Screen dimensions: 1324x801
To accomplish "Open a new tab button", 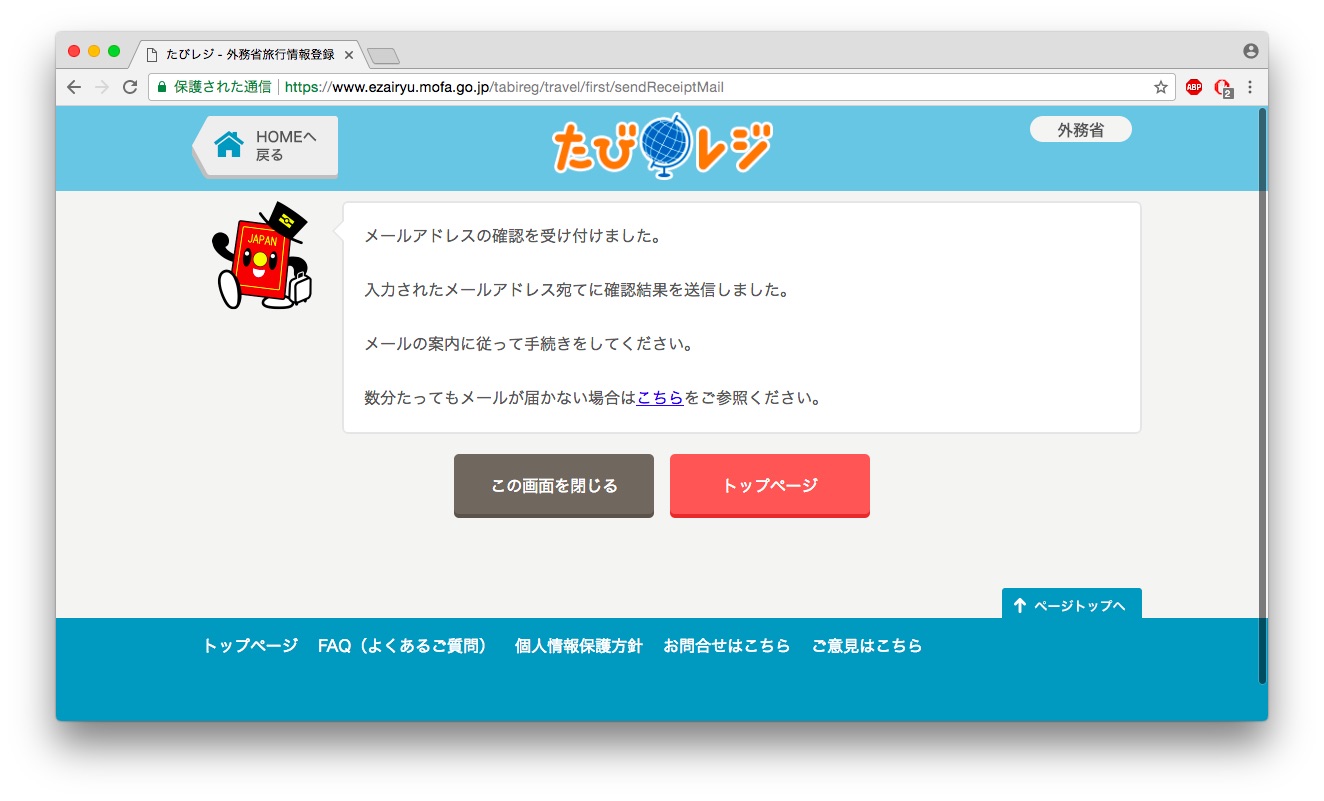I will (x=384, y=55).
